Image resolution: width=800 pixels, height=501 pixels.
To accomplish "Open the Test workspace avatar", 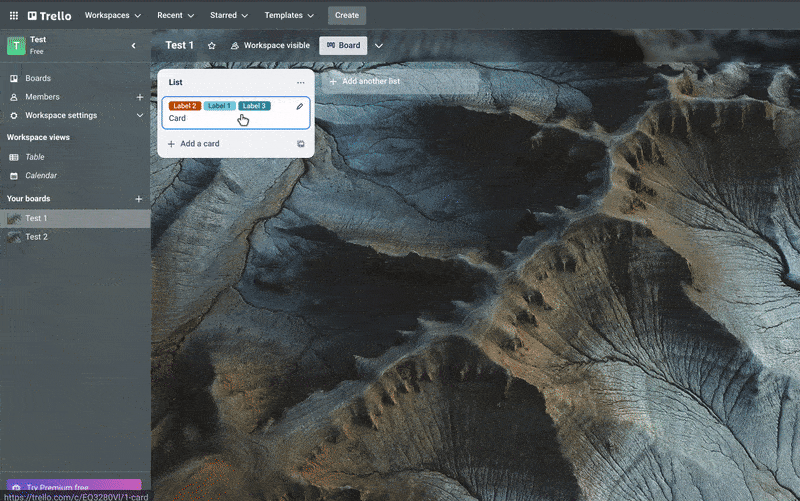I will (x=16, y=45).
